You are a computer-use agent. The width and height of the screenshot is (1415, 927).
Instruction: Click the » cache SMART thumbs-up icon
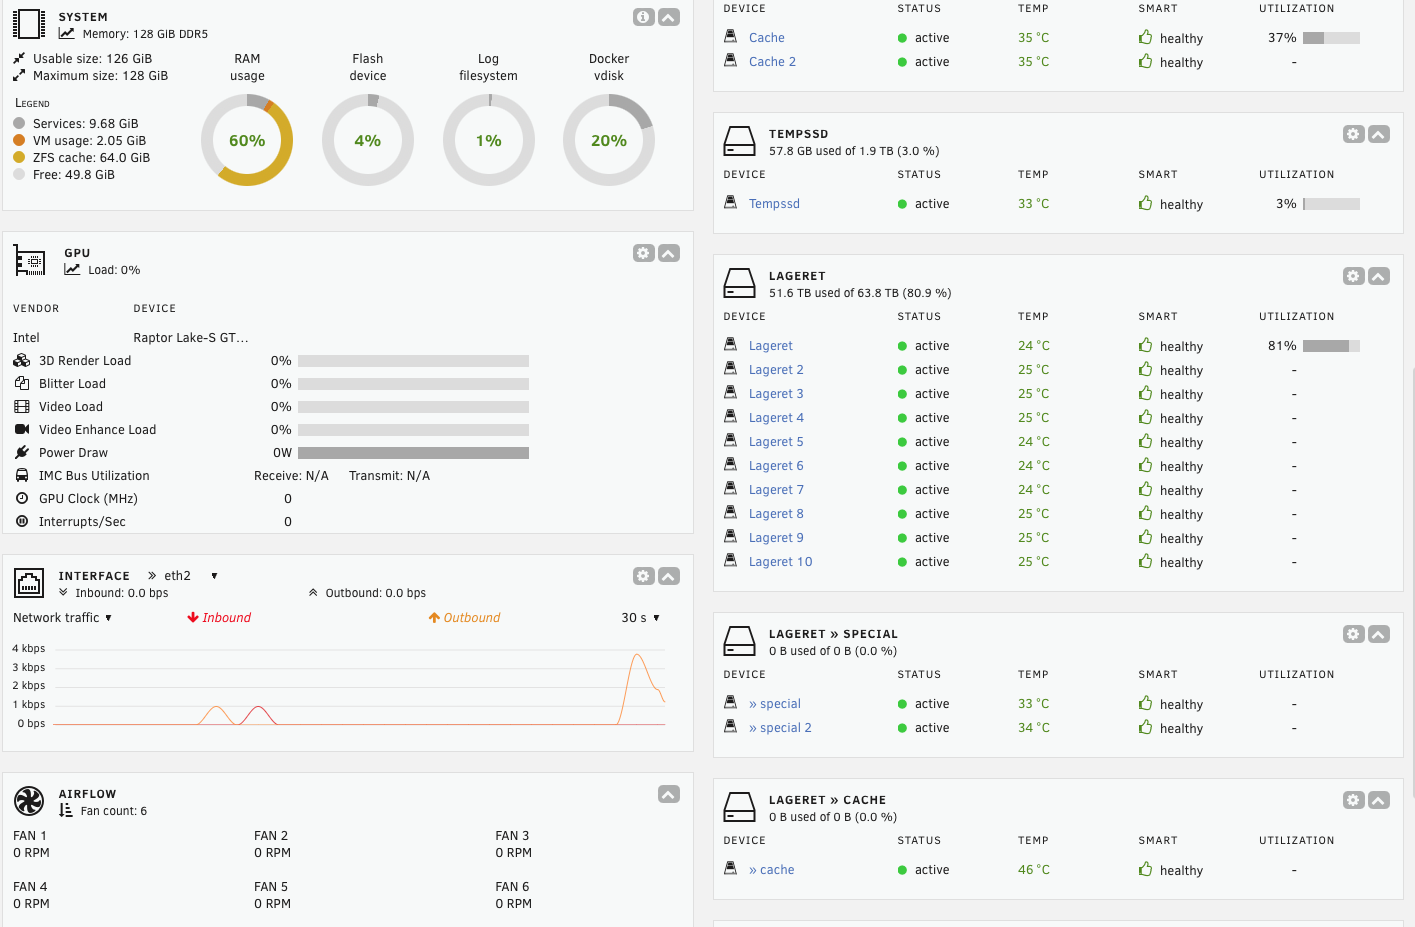pyautogui.click(x=1145, y=869)
